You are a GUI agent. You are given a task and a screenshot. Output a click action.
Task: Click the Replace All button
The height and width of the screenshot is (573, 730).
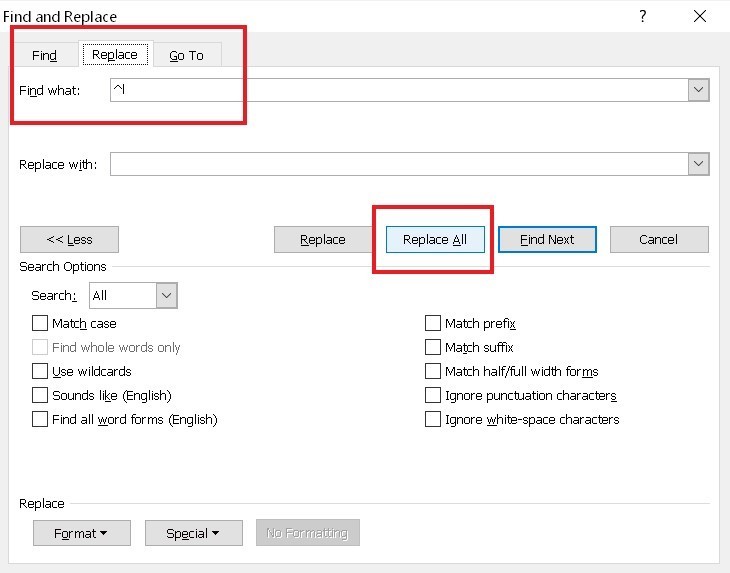click(435, 239)
